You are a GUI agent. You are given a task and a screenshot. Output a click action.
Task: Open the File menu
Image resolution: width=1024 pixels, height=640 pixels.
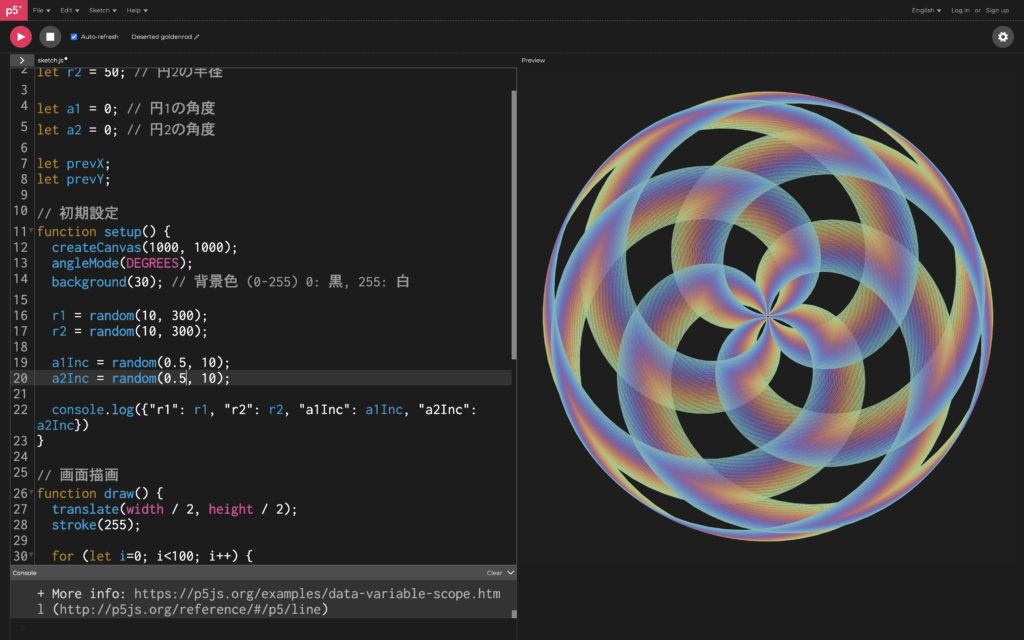point(41,10)
